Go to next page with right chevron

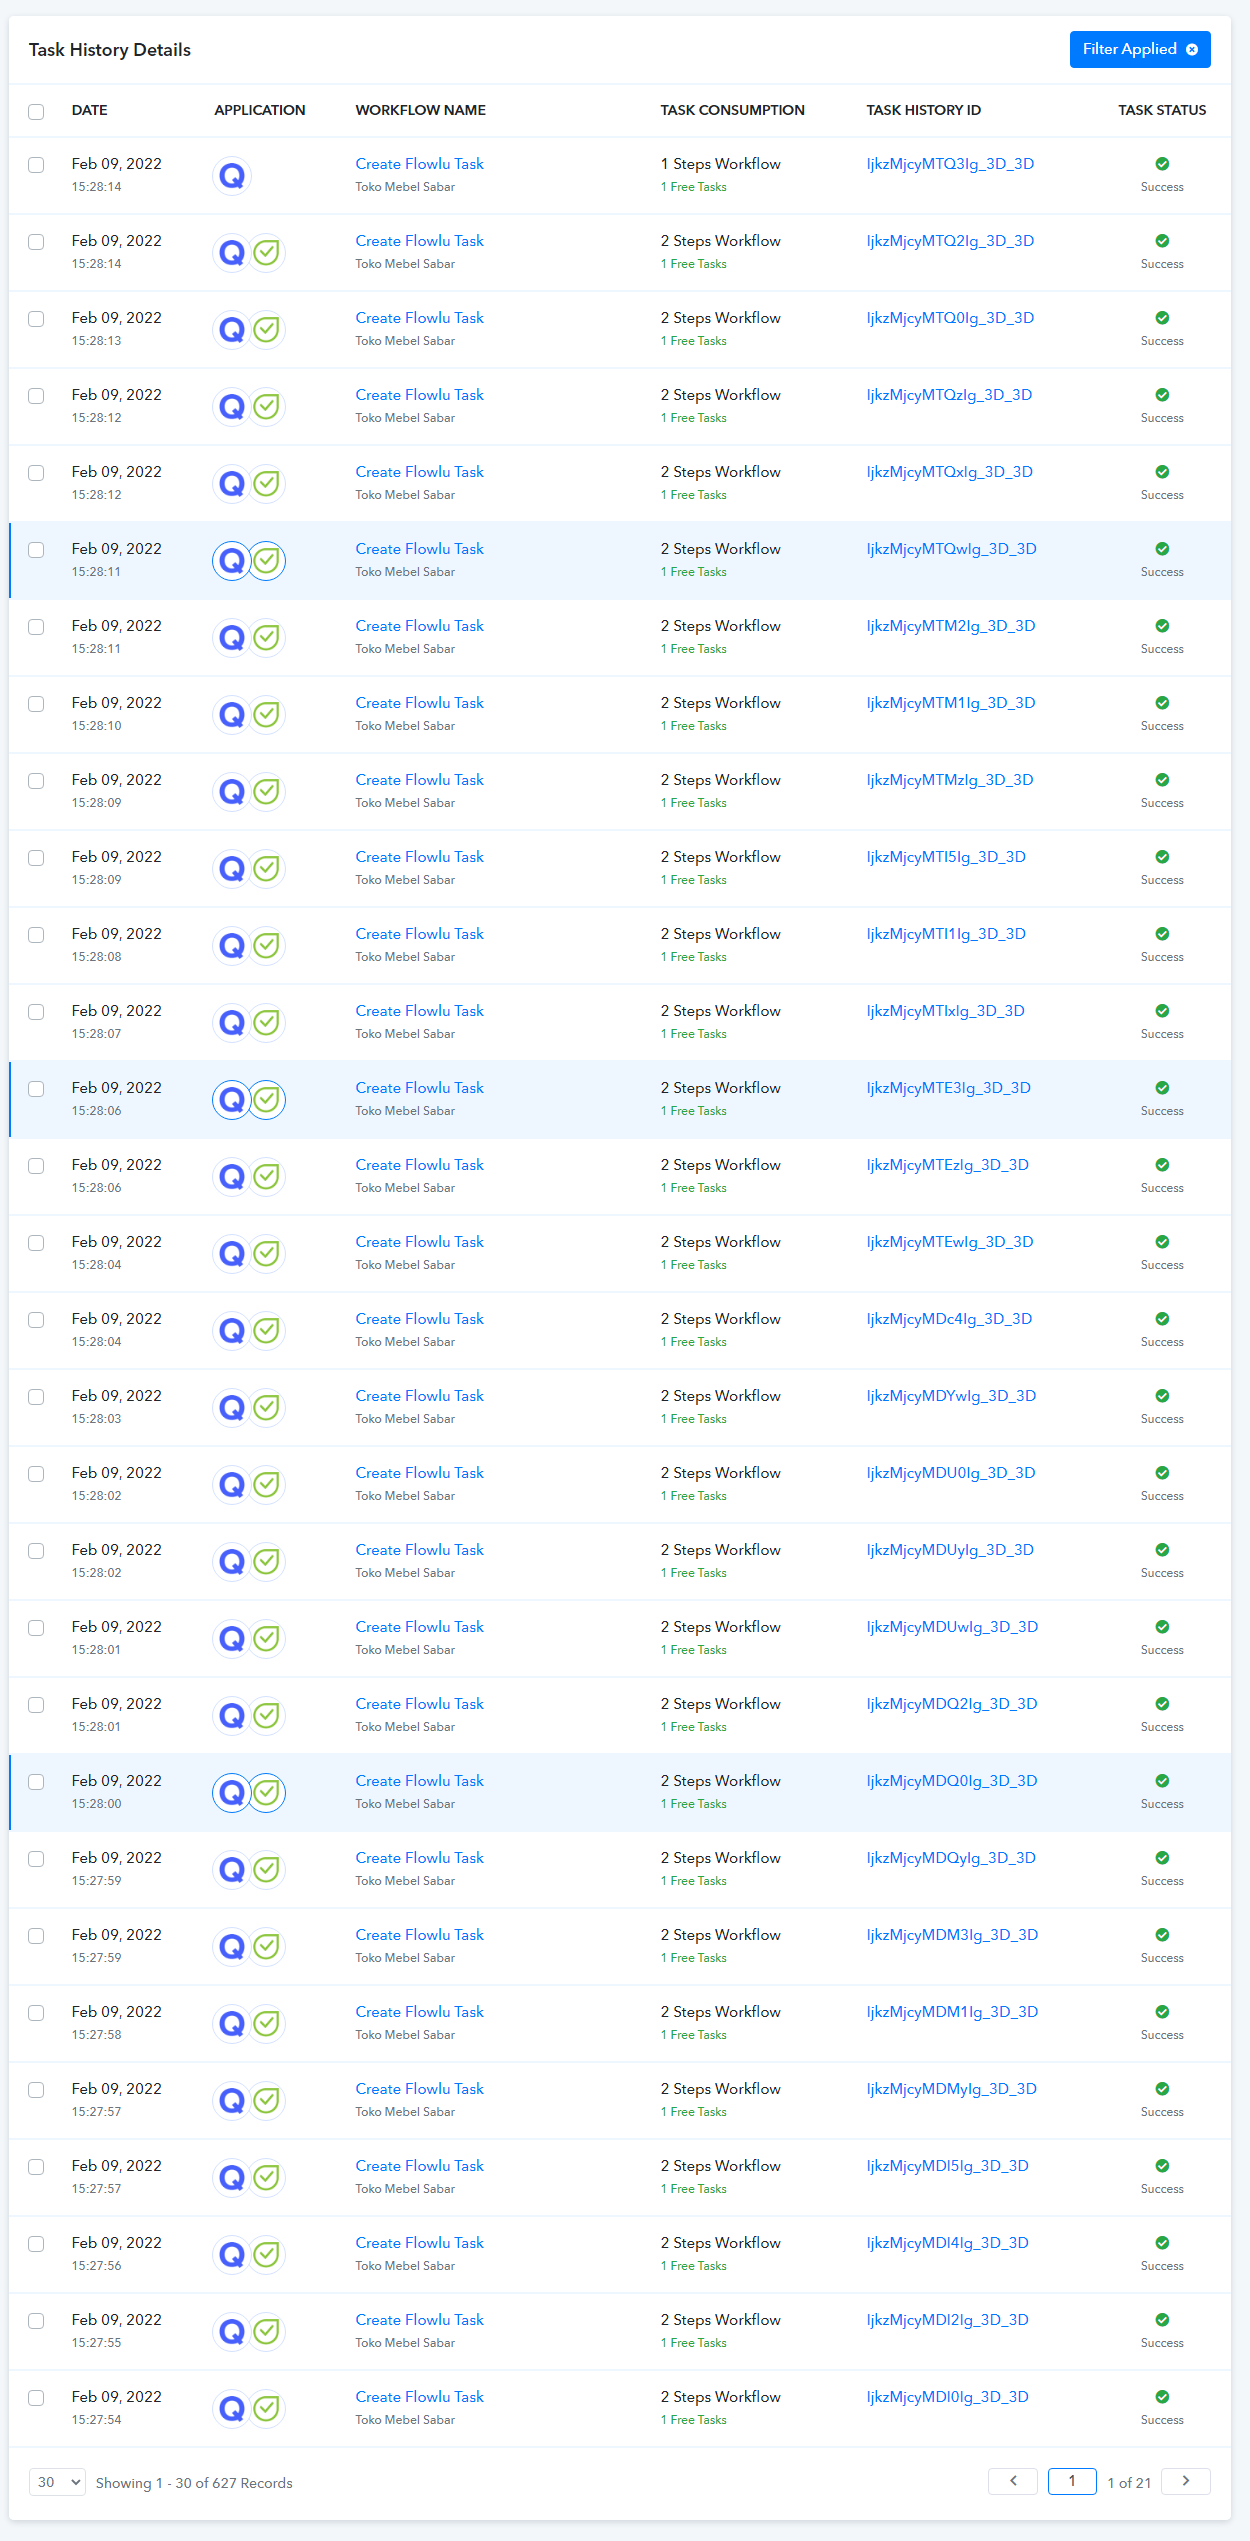pyautogui.click(x=1186, y=2481)
